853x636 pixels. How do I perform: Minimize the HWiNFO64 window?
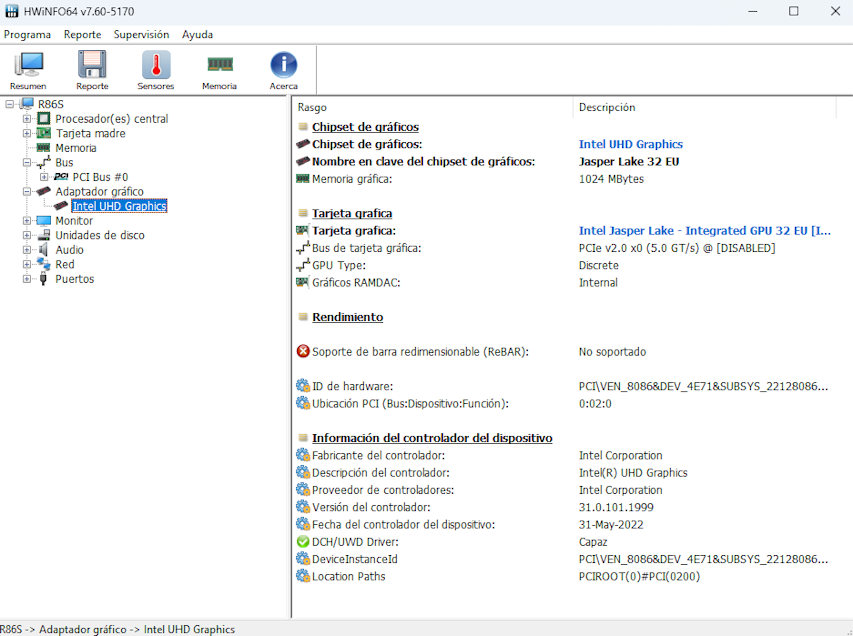click(x=752, y=11)
